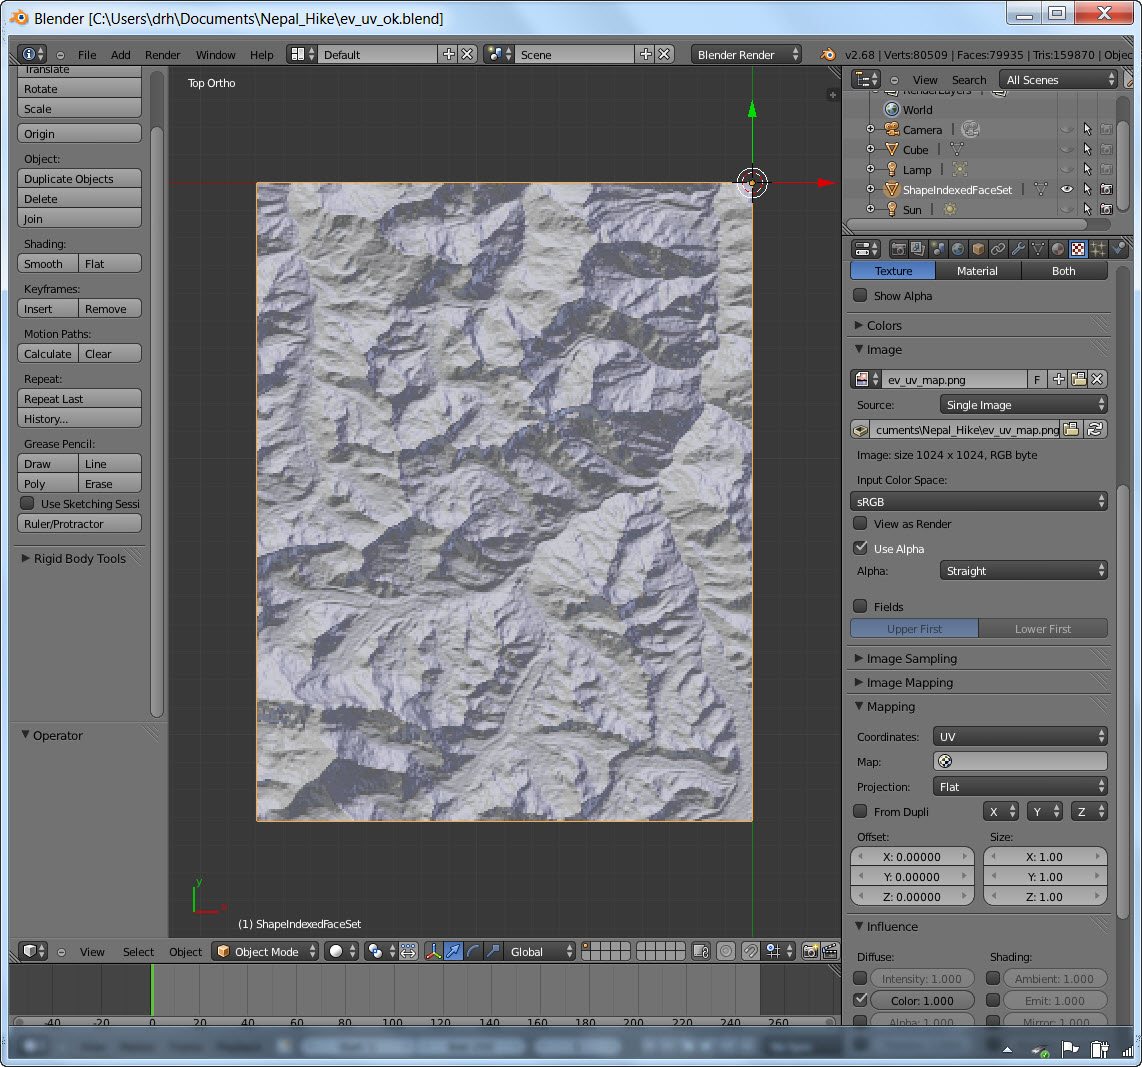
Task: Click the reload image icon beside file path
Action: click(x=1096, y=429)
